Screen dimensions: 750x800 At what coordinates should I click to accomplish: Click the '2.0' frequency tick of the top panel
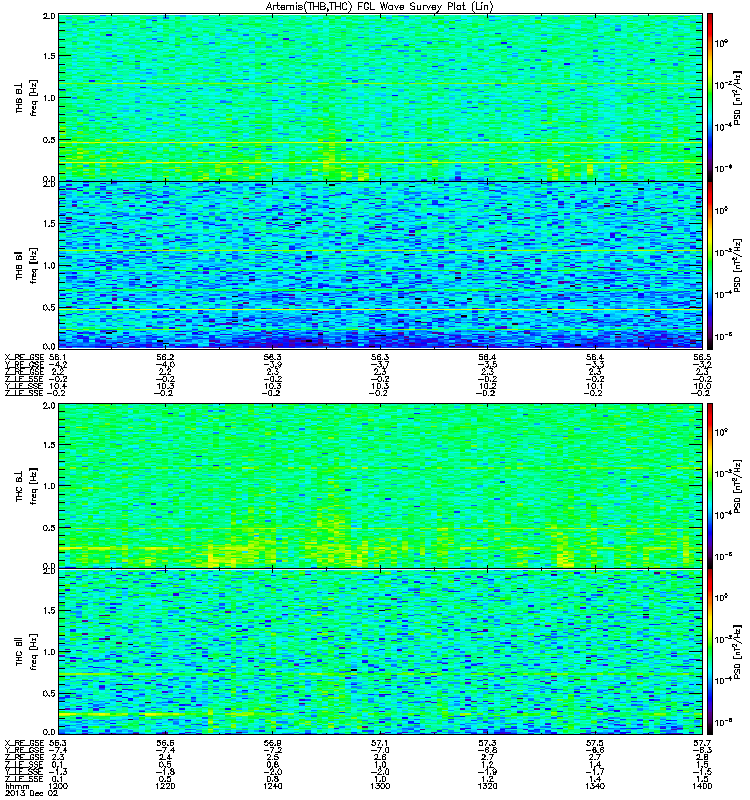(49, 16)
